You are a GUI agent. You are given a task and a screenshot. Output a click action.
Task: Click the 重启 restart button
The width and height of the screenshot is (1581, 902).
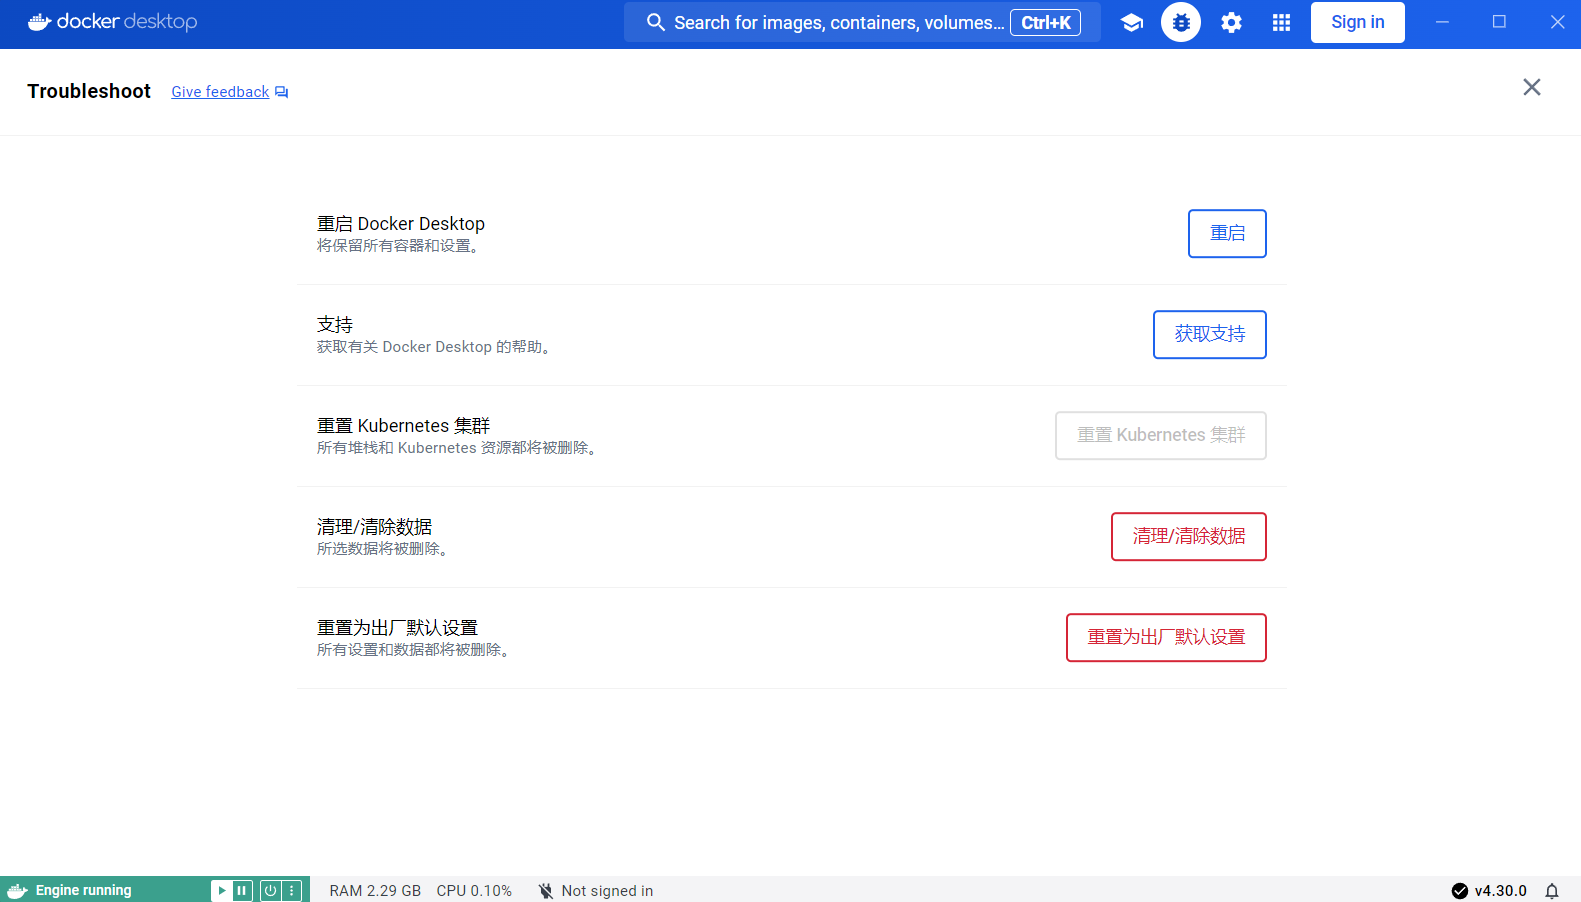[x=1227, y=233]
